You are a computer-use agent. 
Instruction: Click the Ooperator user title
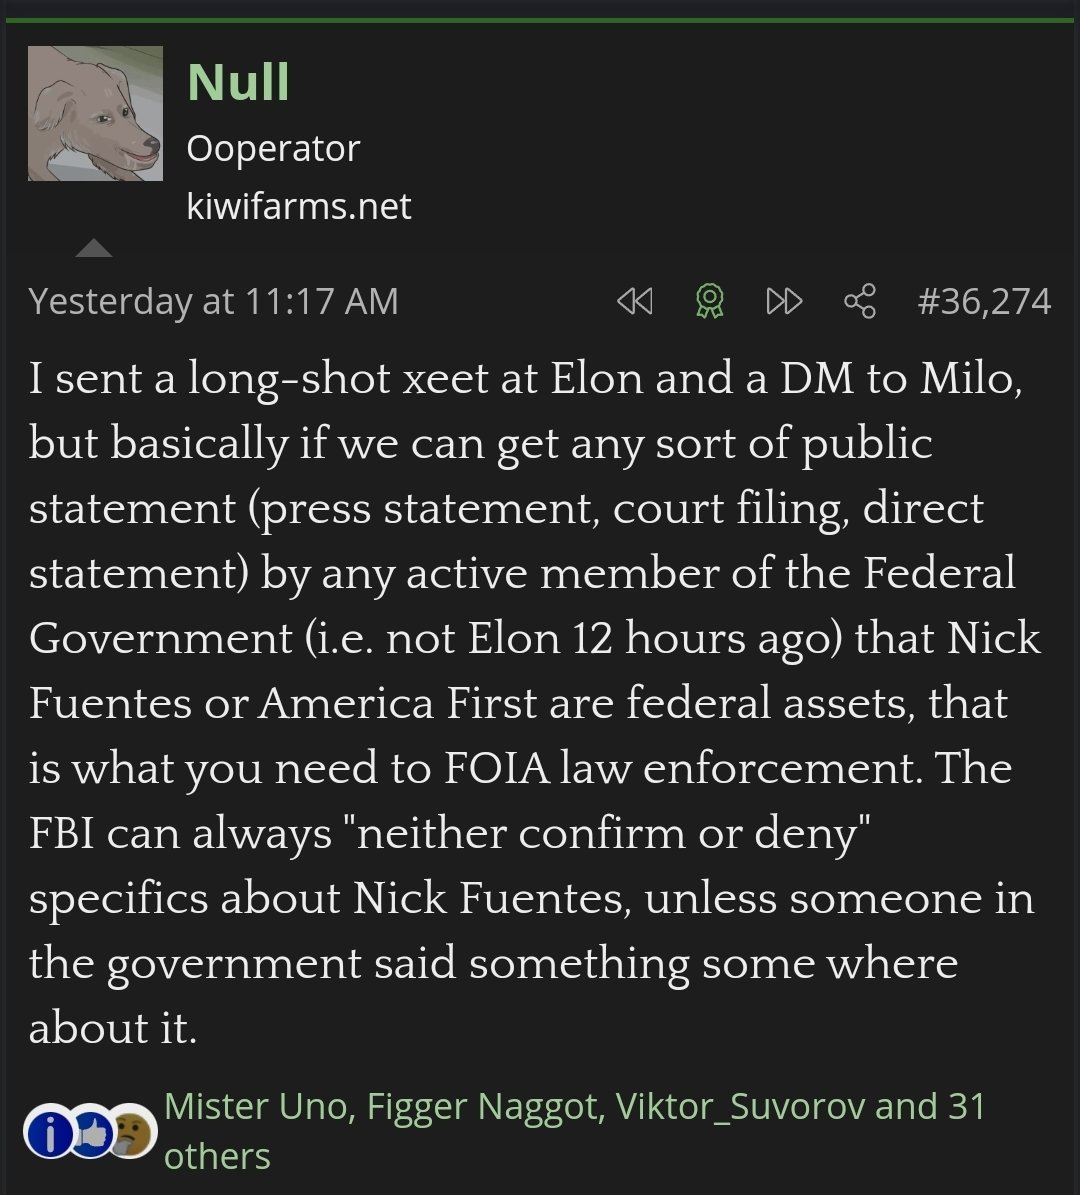(273, 149)
